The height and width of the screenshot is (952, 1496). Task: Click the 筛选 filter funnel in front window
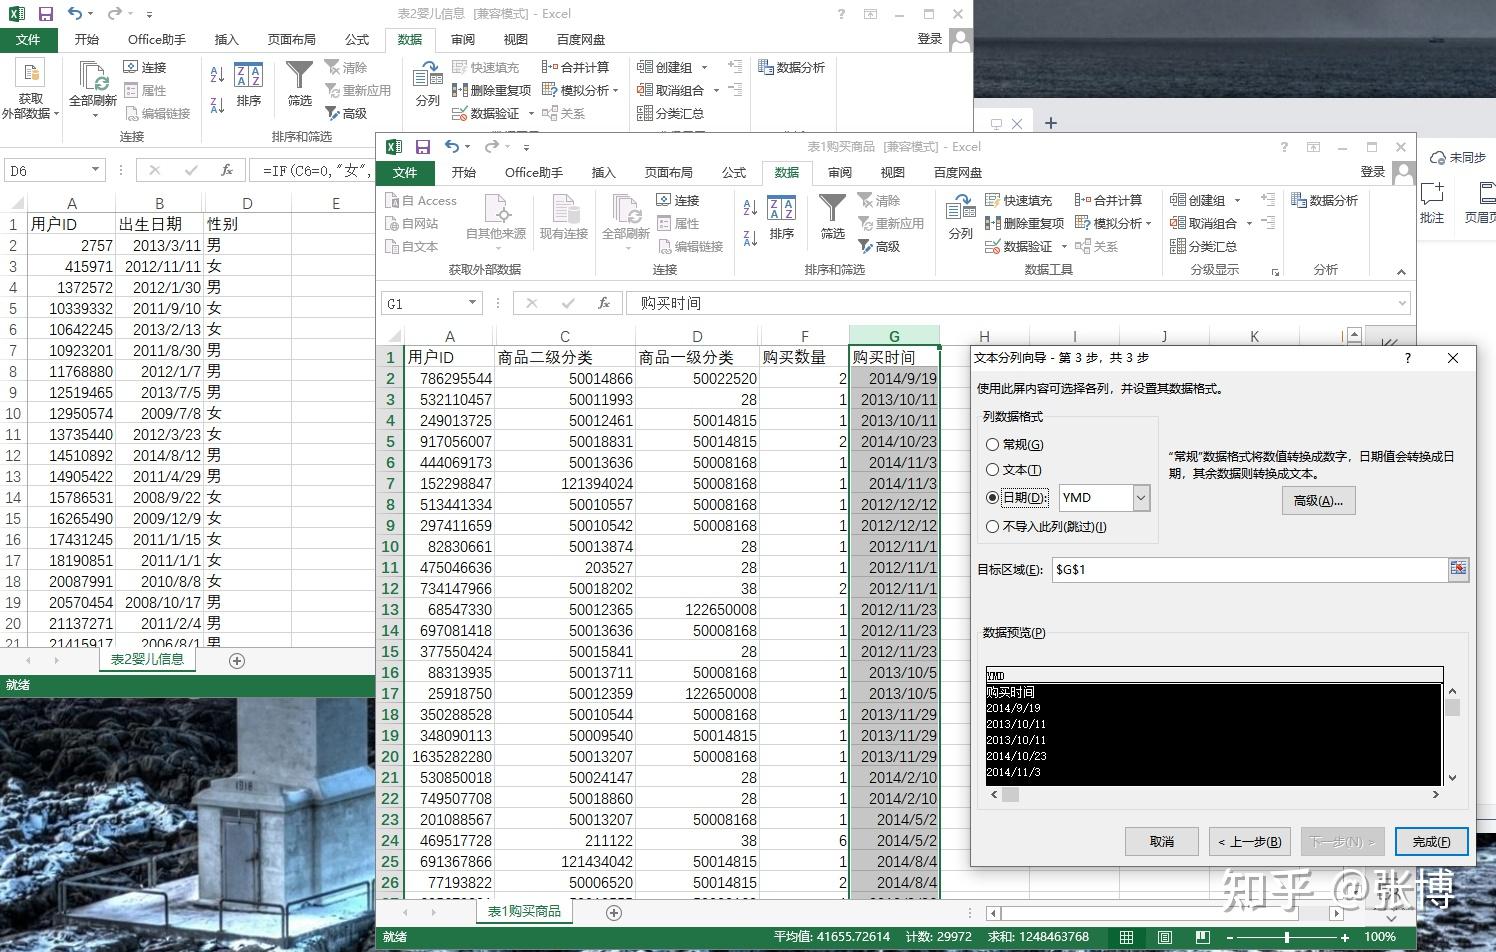832,219
